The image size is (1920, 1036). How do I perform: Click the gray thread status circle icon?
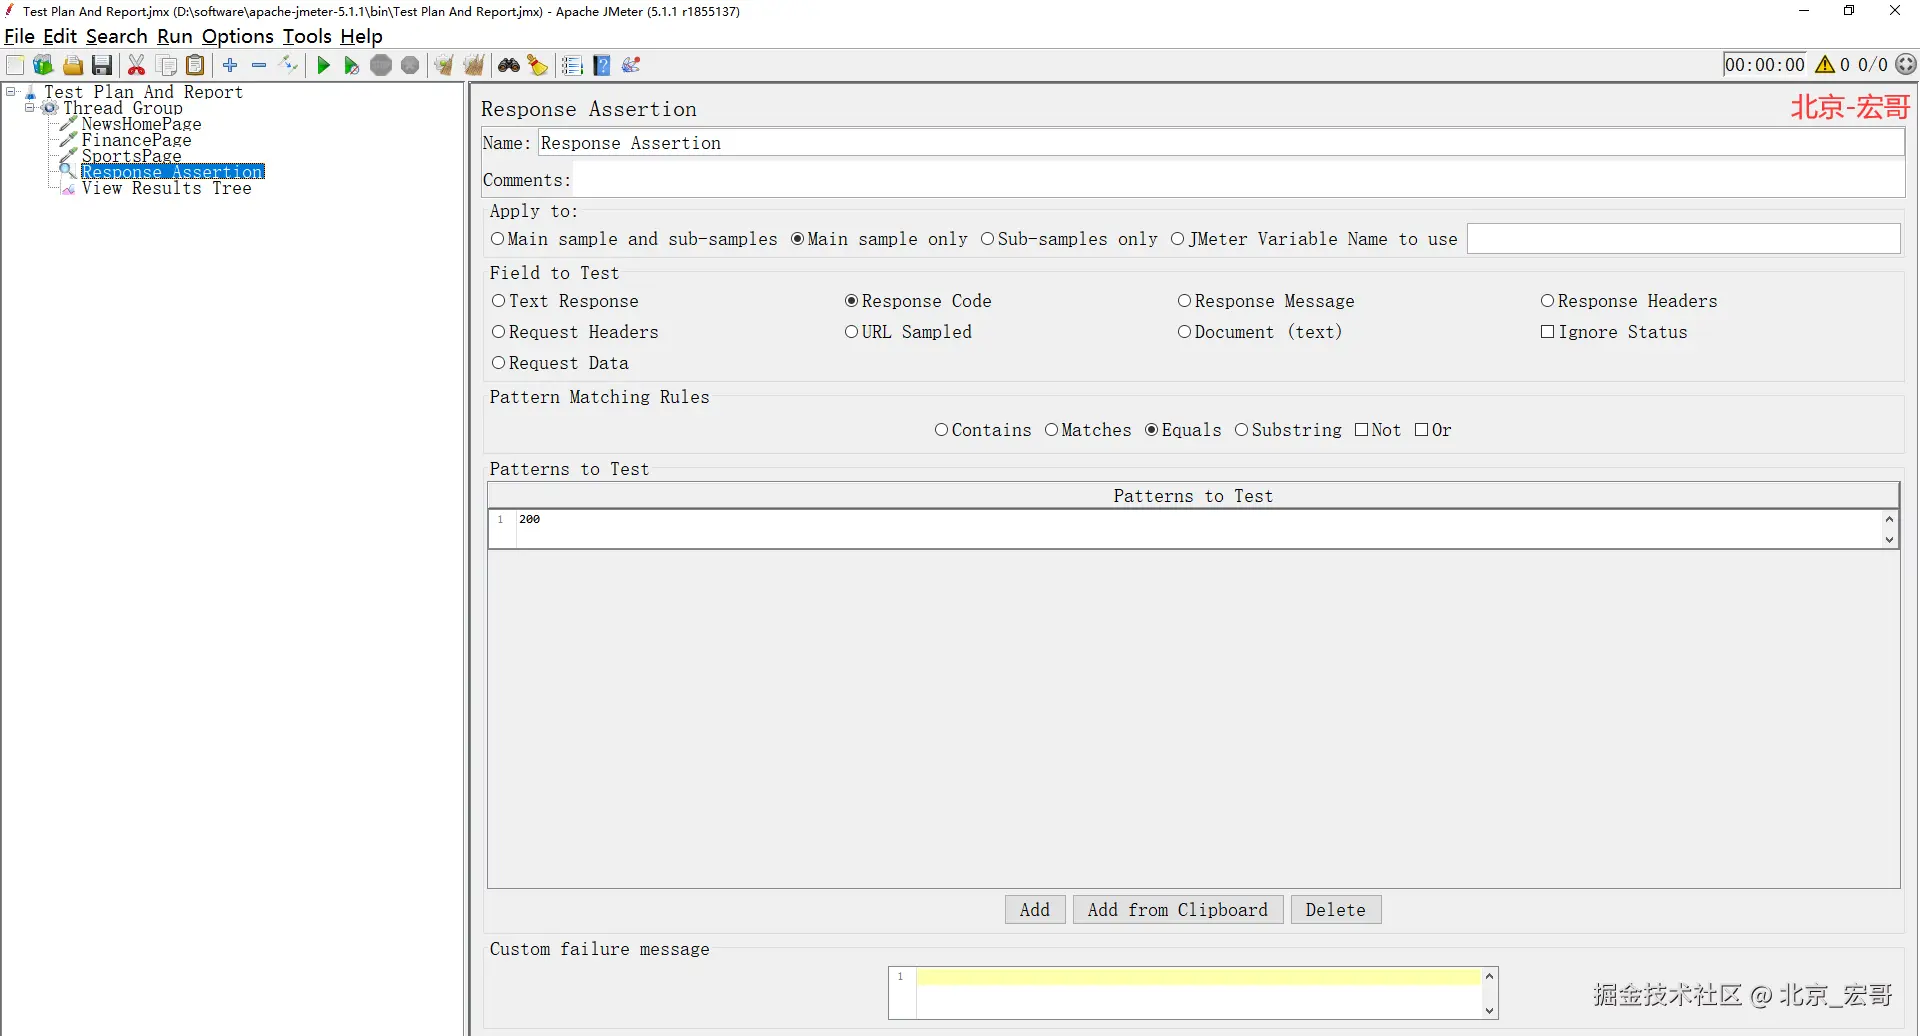click(x=1906, y=65)
